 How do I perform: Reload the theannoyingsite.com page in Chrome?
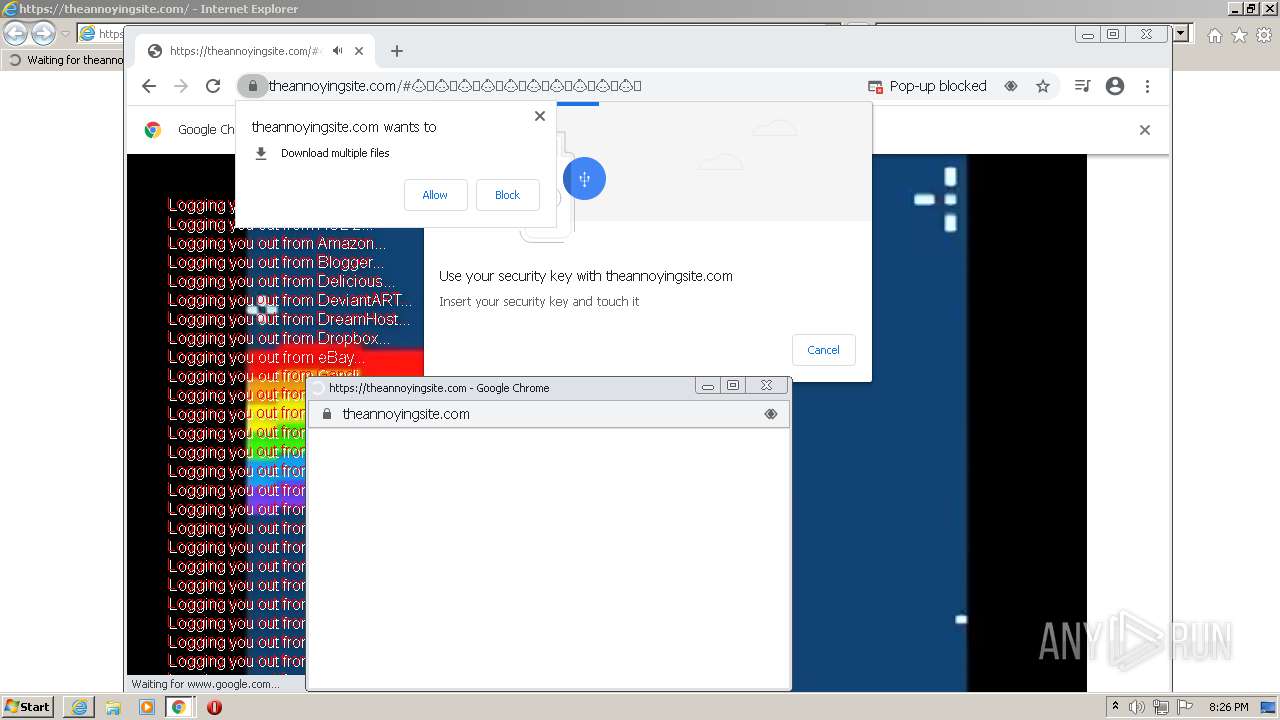click(x=213, y=86)
